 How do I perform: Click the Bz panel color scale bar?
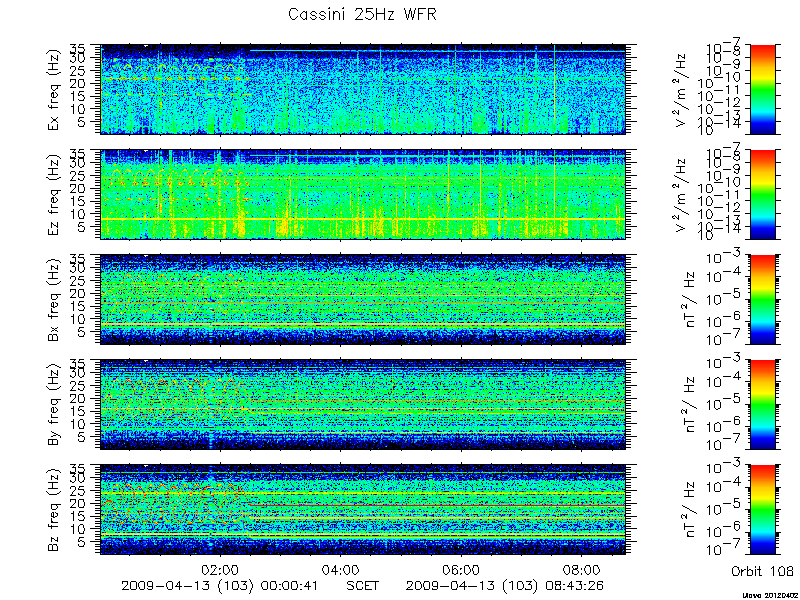click(x=762, y=510)
